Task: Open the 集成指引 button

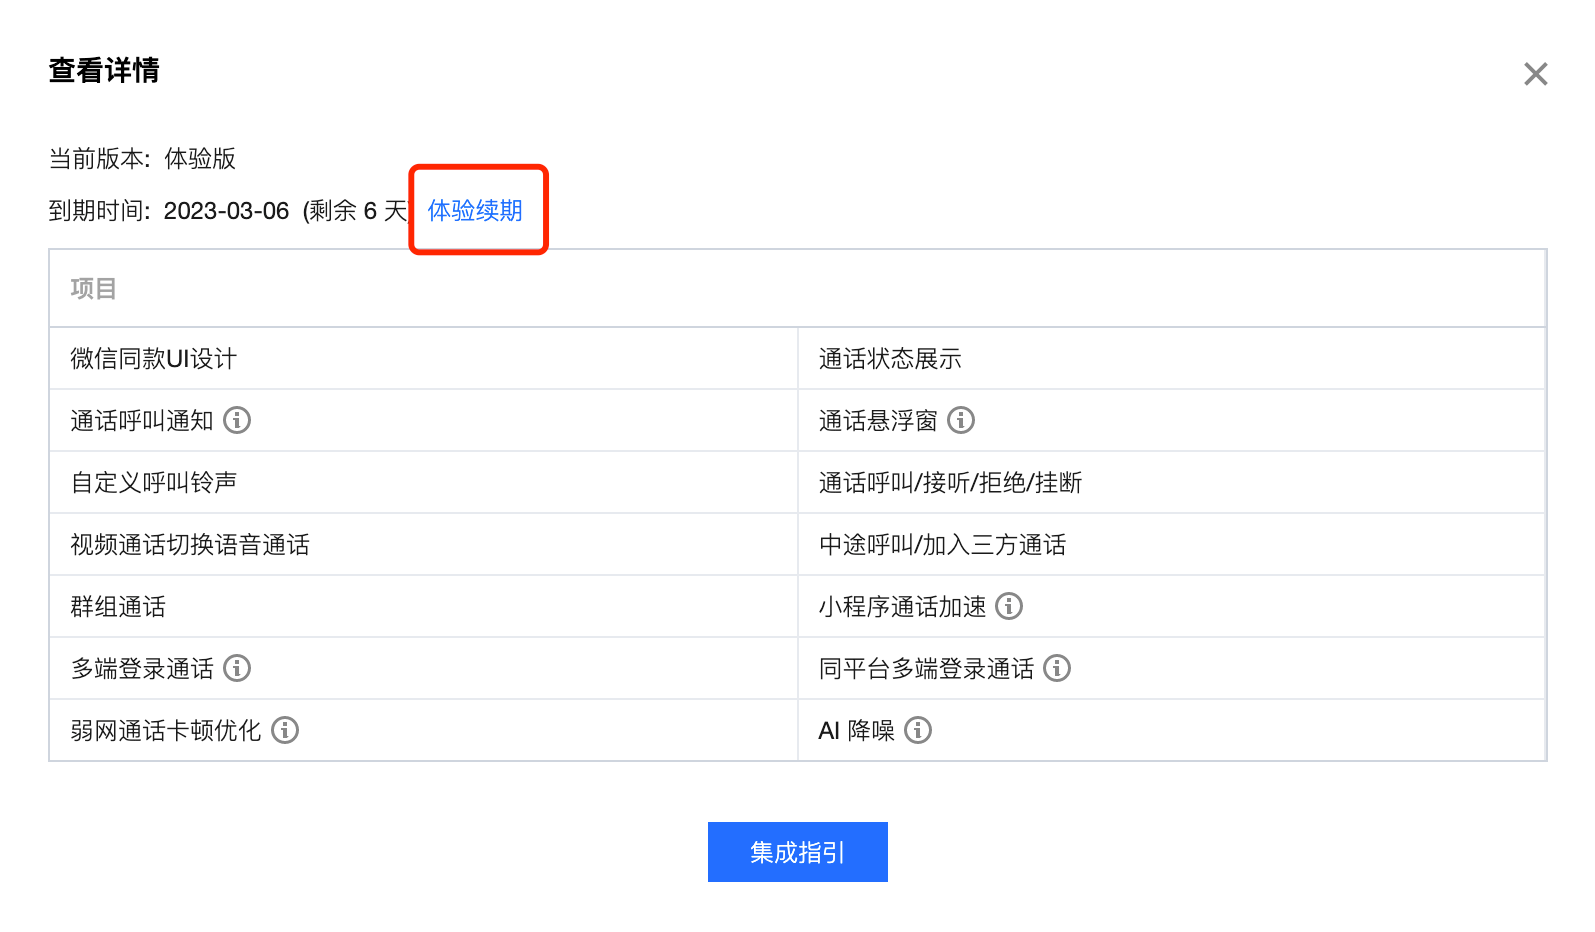Action: coord(797,852)
